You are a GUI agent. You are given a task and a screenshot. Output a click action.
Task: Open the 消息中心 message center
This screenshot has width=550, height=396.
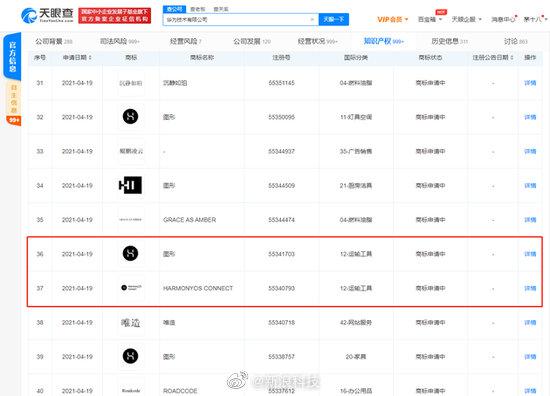coord(503,19)
